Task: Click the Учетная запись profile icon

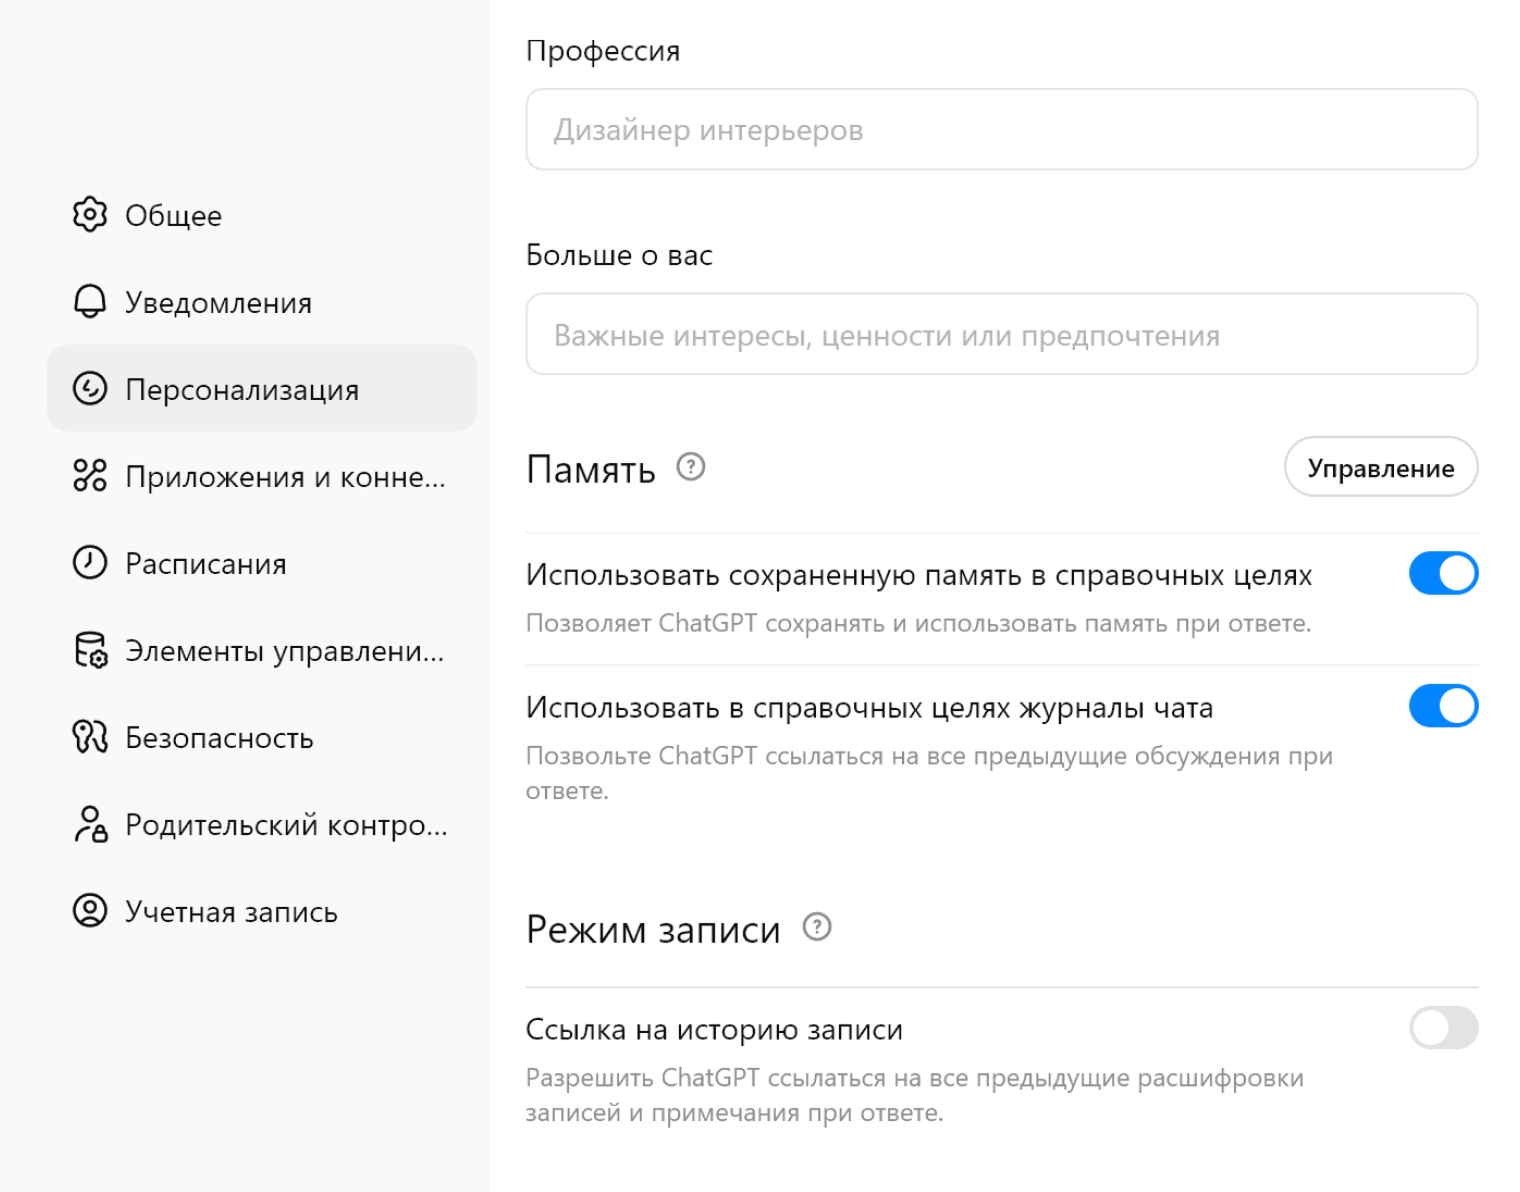Action: pyautogui.click(x=90, y=911)
